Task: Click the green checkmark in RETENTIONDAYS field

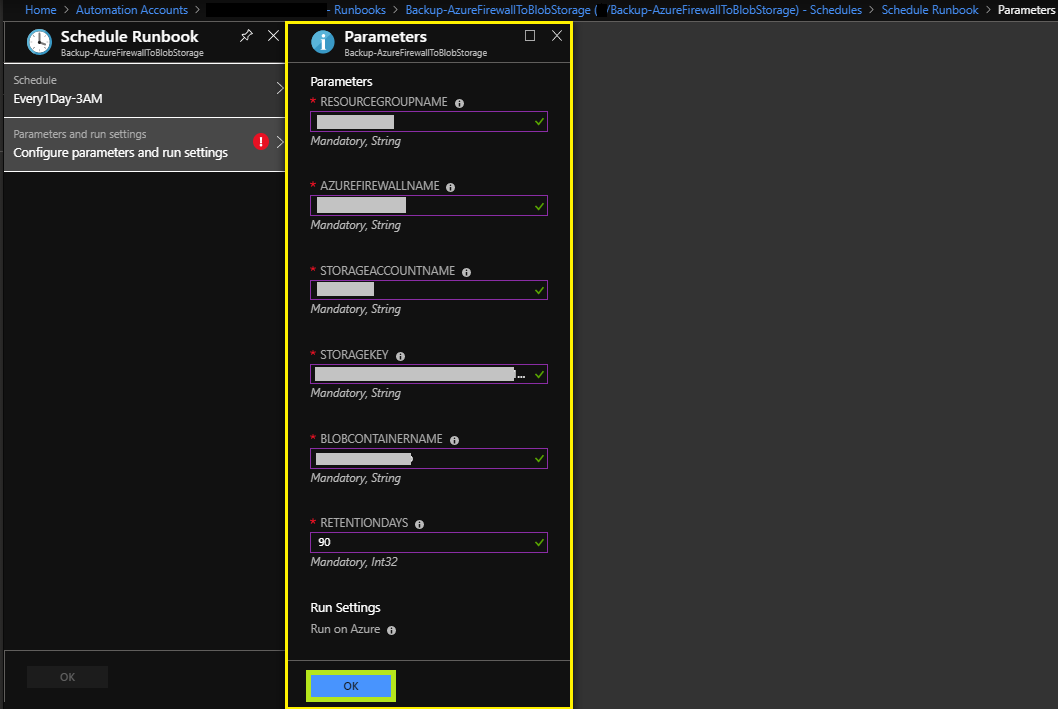Action: click(x=539, y=542)
